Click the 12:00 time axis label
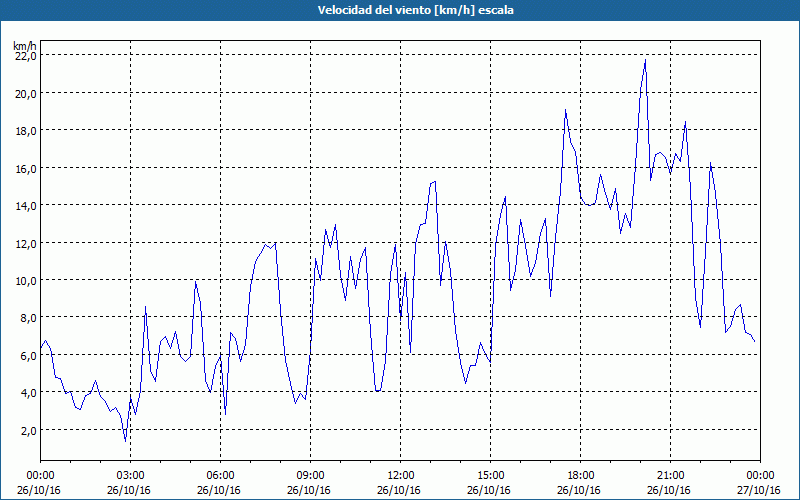800x500 pixels. [x=401, y=476]
